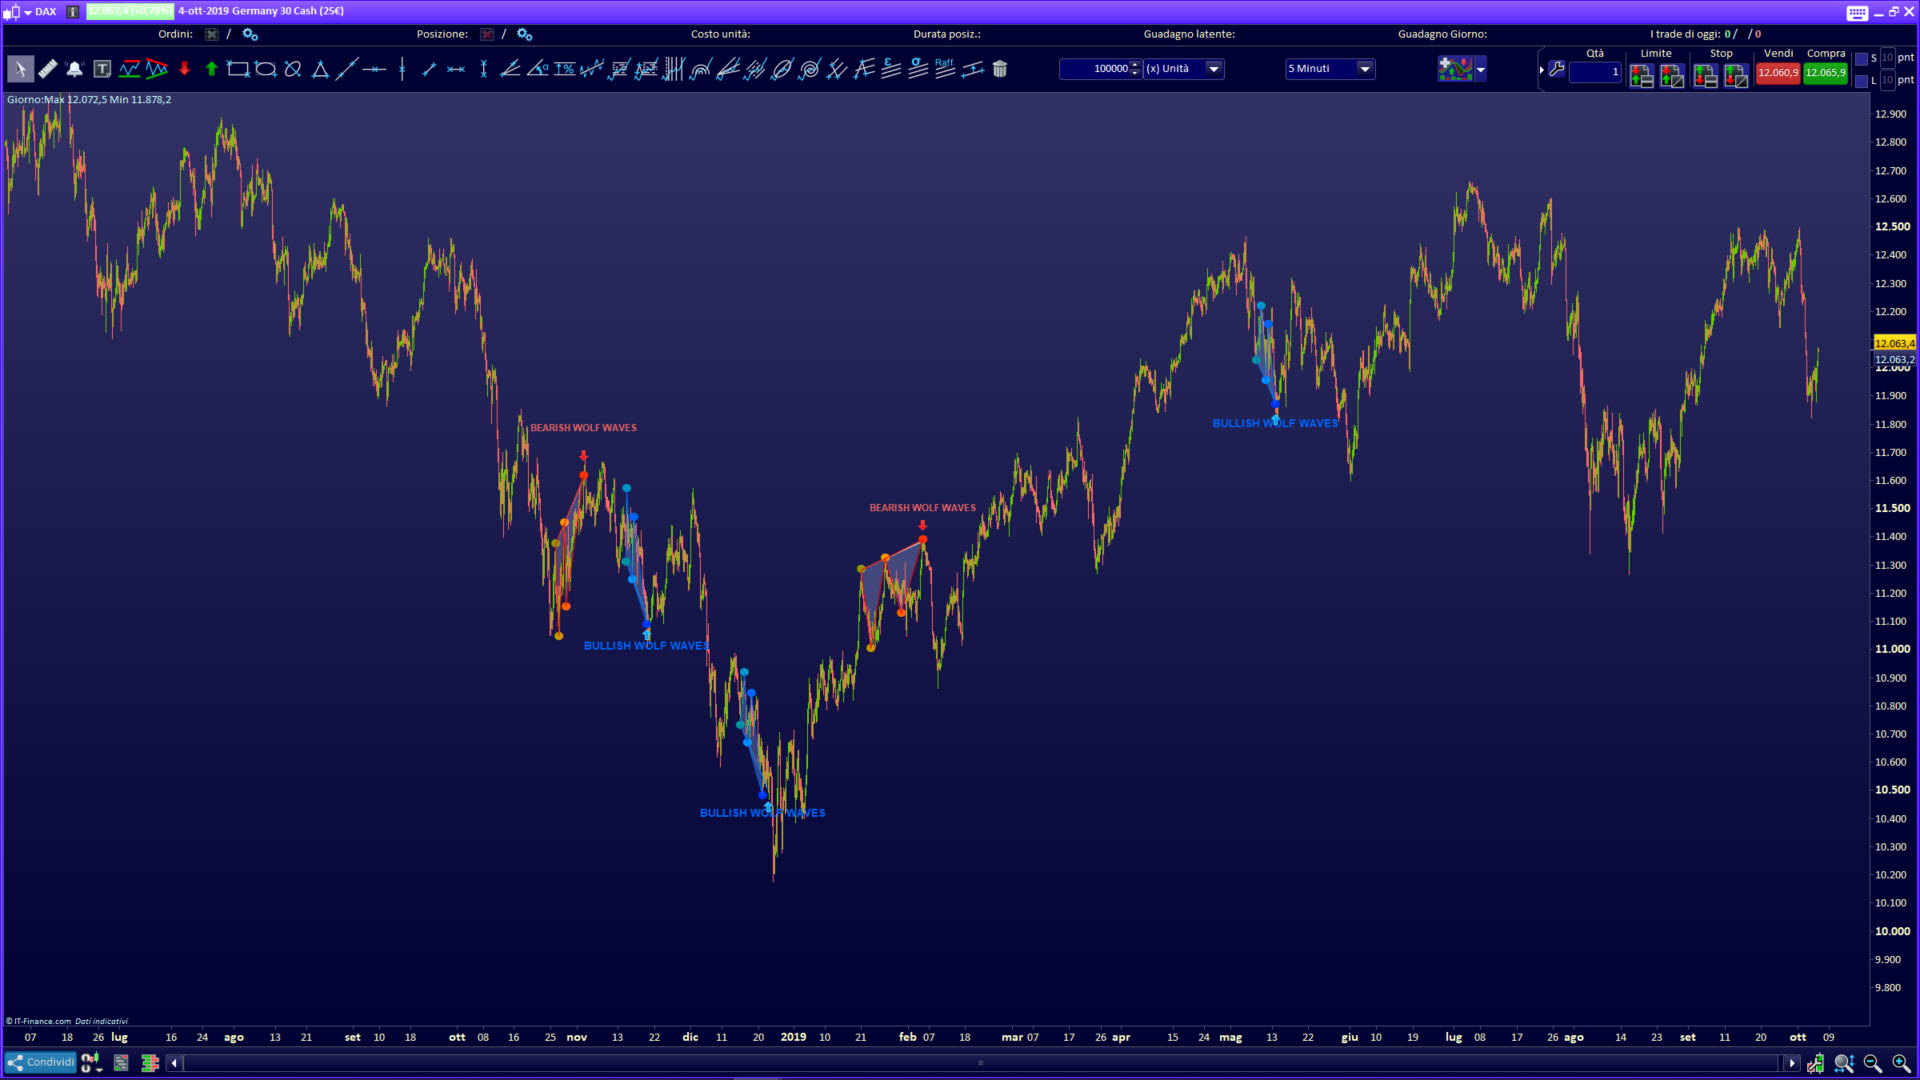Image resolution: width=1920 pixels, height=1080 pixels.
Task: Select the triangle drawing tool
Action: pyautogui.click(x=320, y=69)
